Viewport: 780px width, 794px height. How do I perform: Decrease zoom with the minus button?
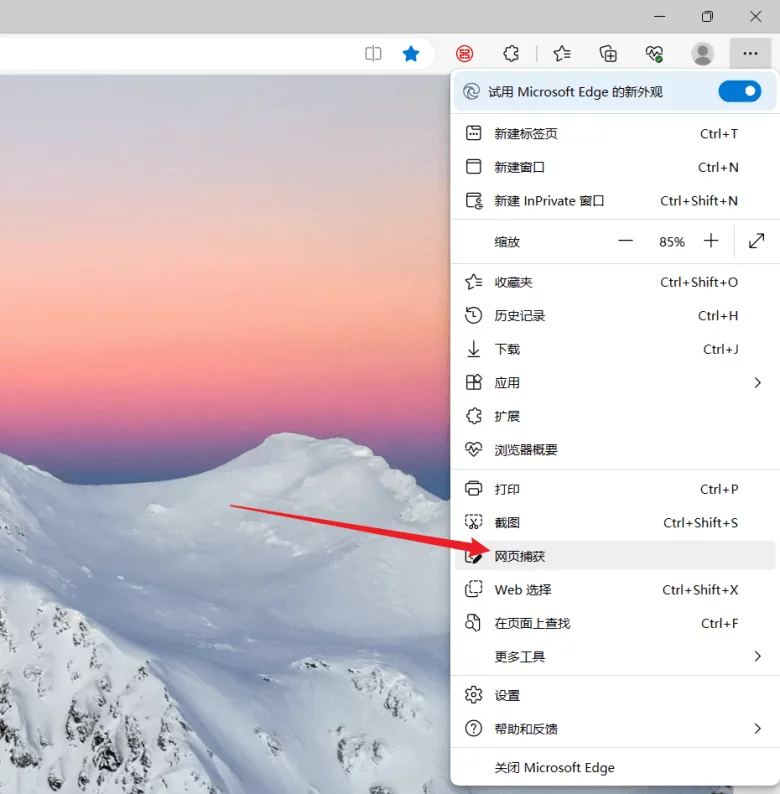pos(626,241)
